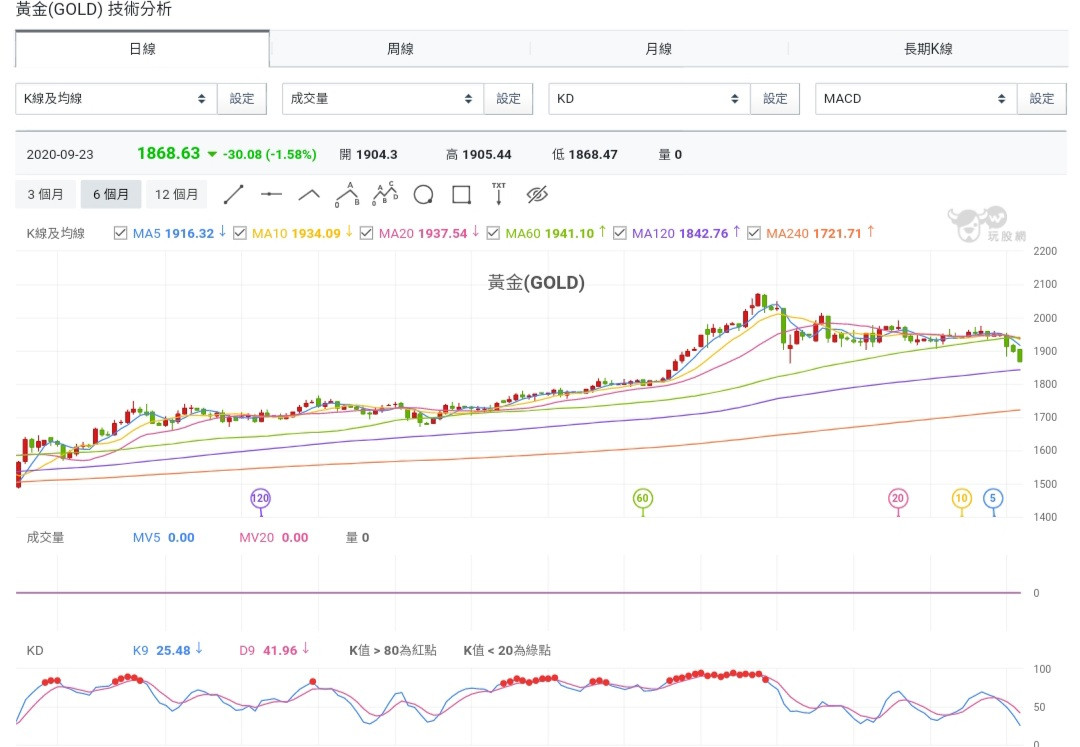
Task: Switch to the 月線 tab
Action: pyautogui.click(x=658, y=48)
